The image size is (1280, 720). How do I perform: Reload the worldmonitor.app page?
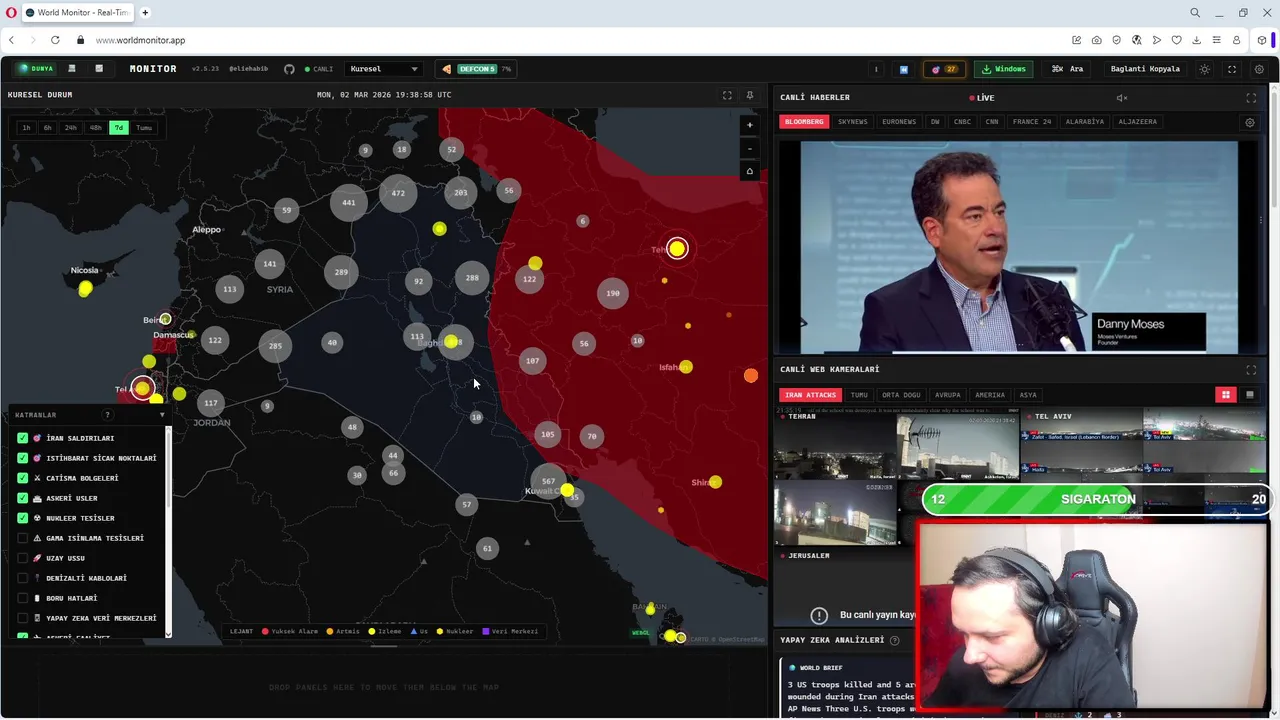55,40
